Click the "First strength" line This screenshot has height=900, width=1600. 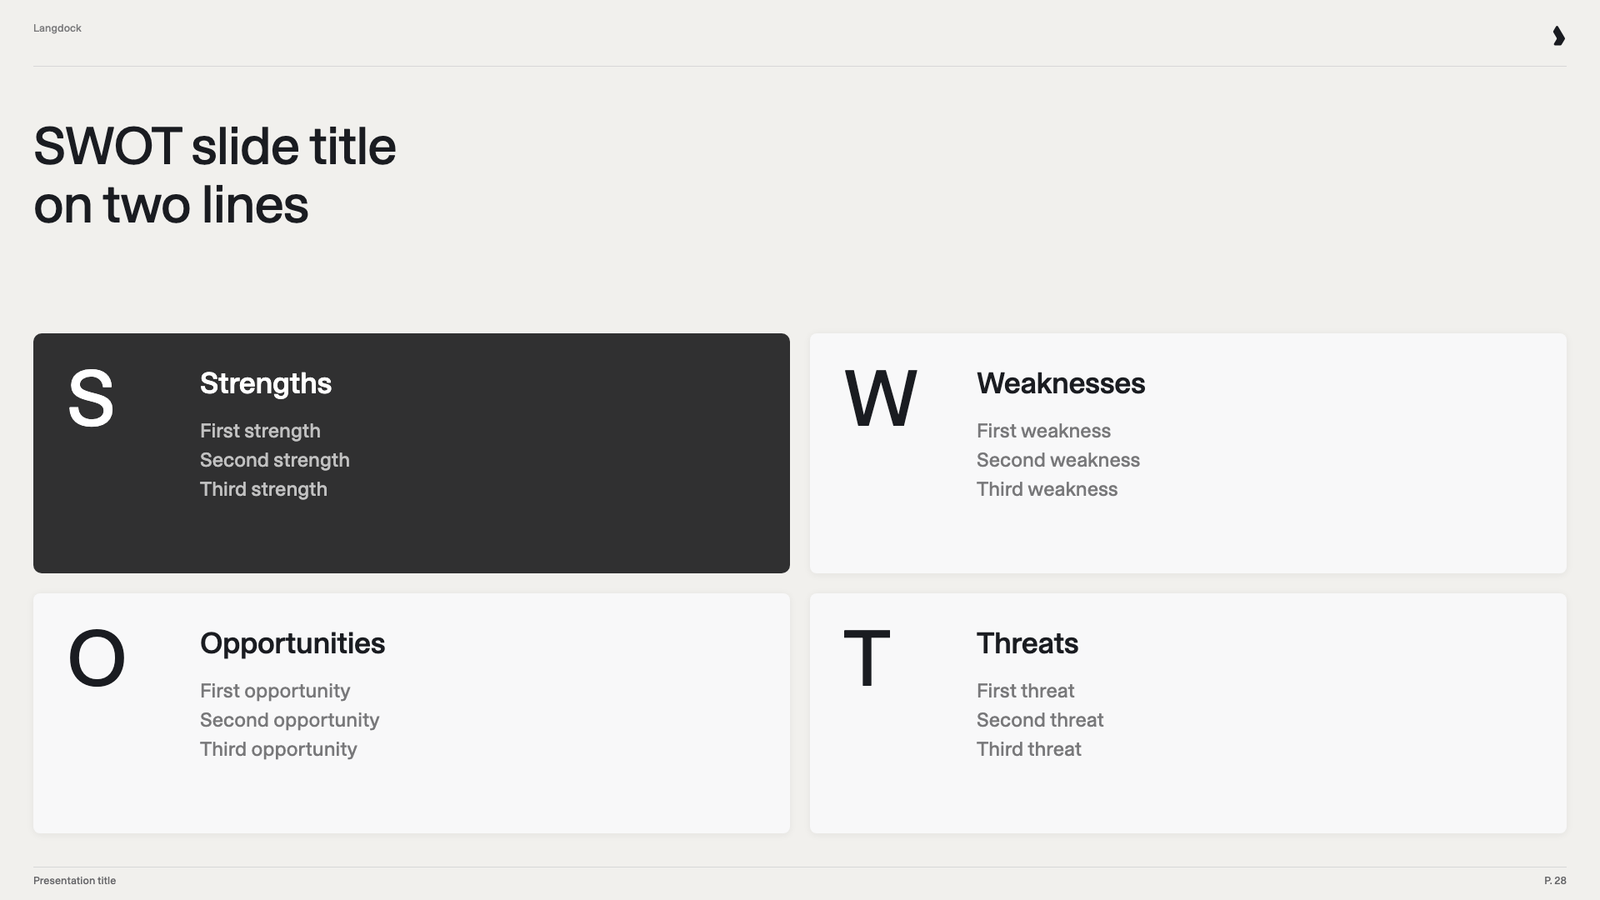260,431
